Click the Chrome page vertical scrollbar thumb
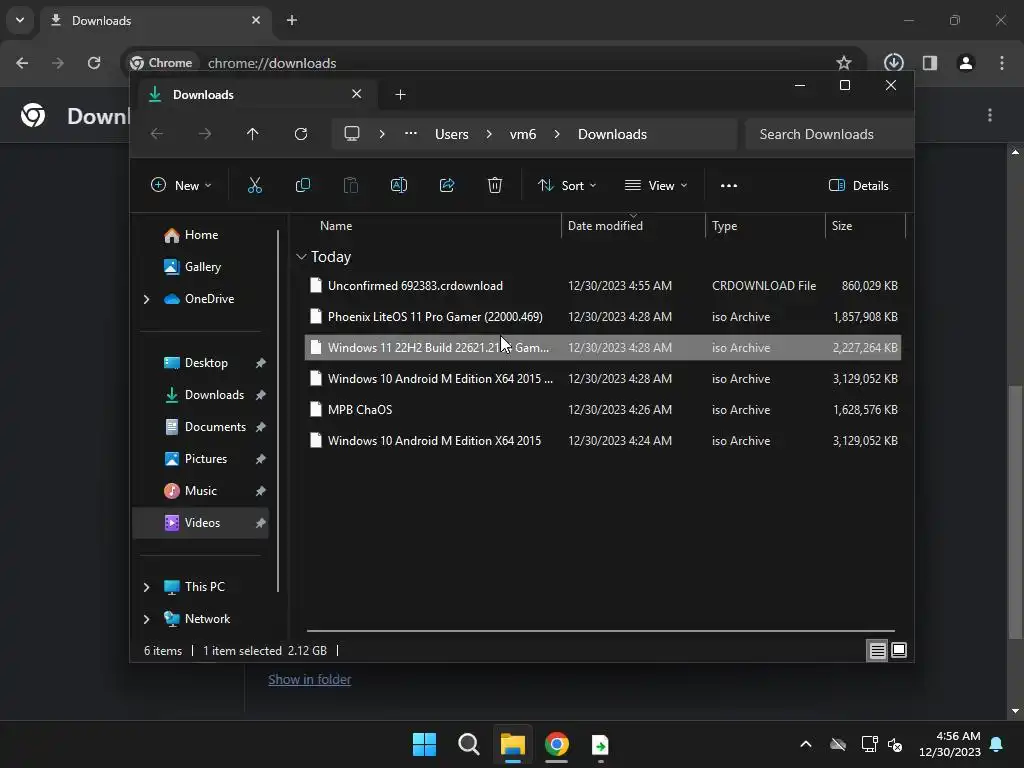 coord(1015,513)
